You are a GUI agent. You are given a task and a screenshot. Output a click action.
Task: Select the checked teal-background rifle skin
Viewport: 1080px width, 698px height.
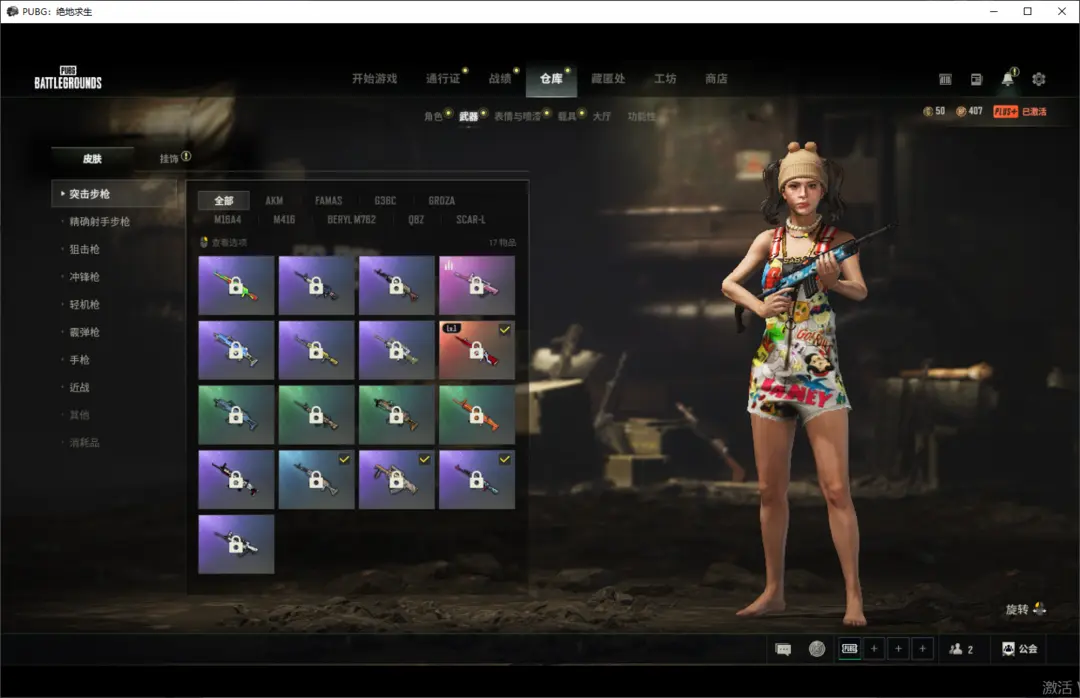(x=316, y=480)
